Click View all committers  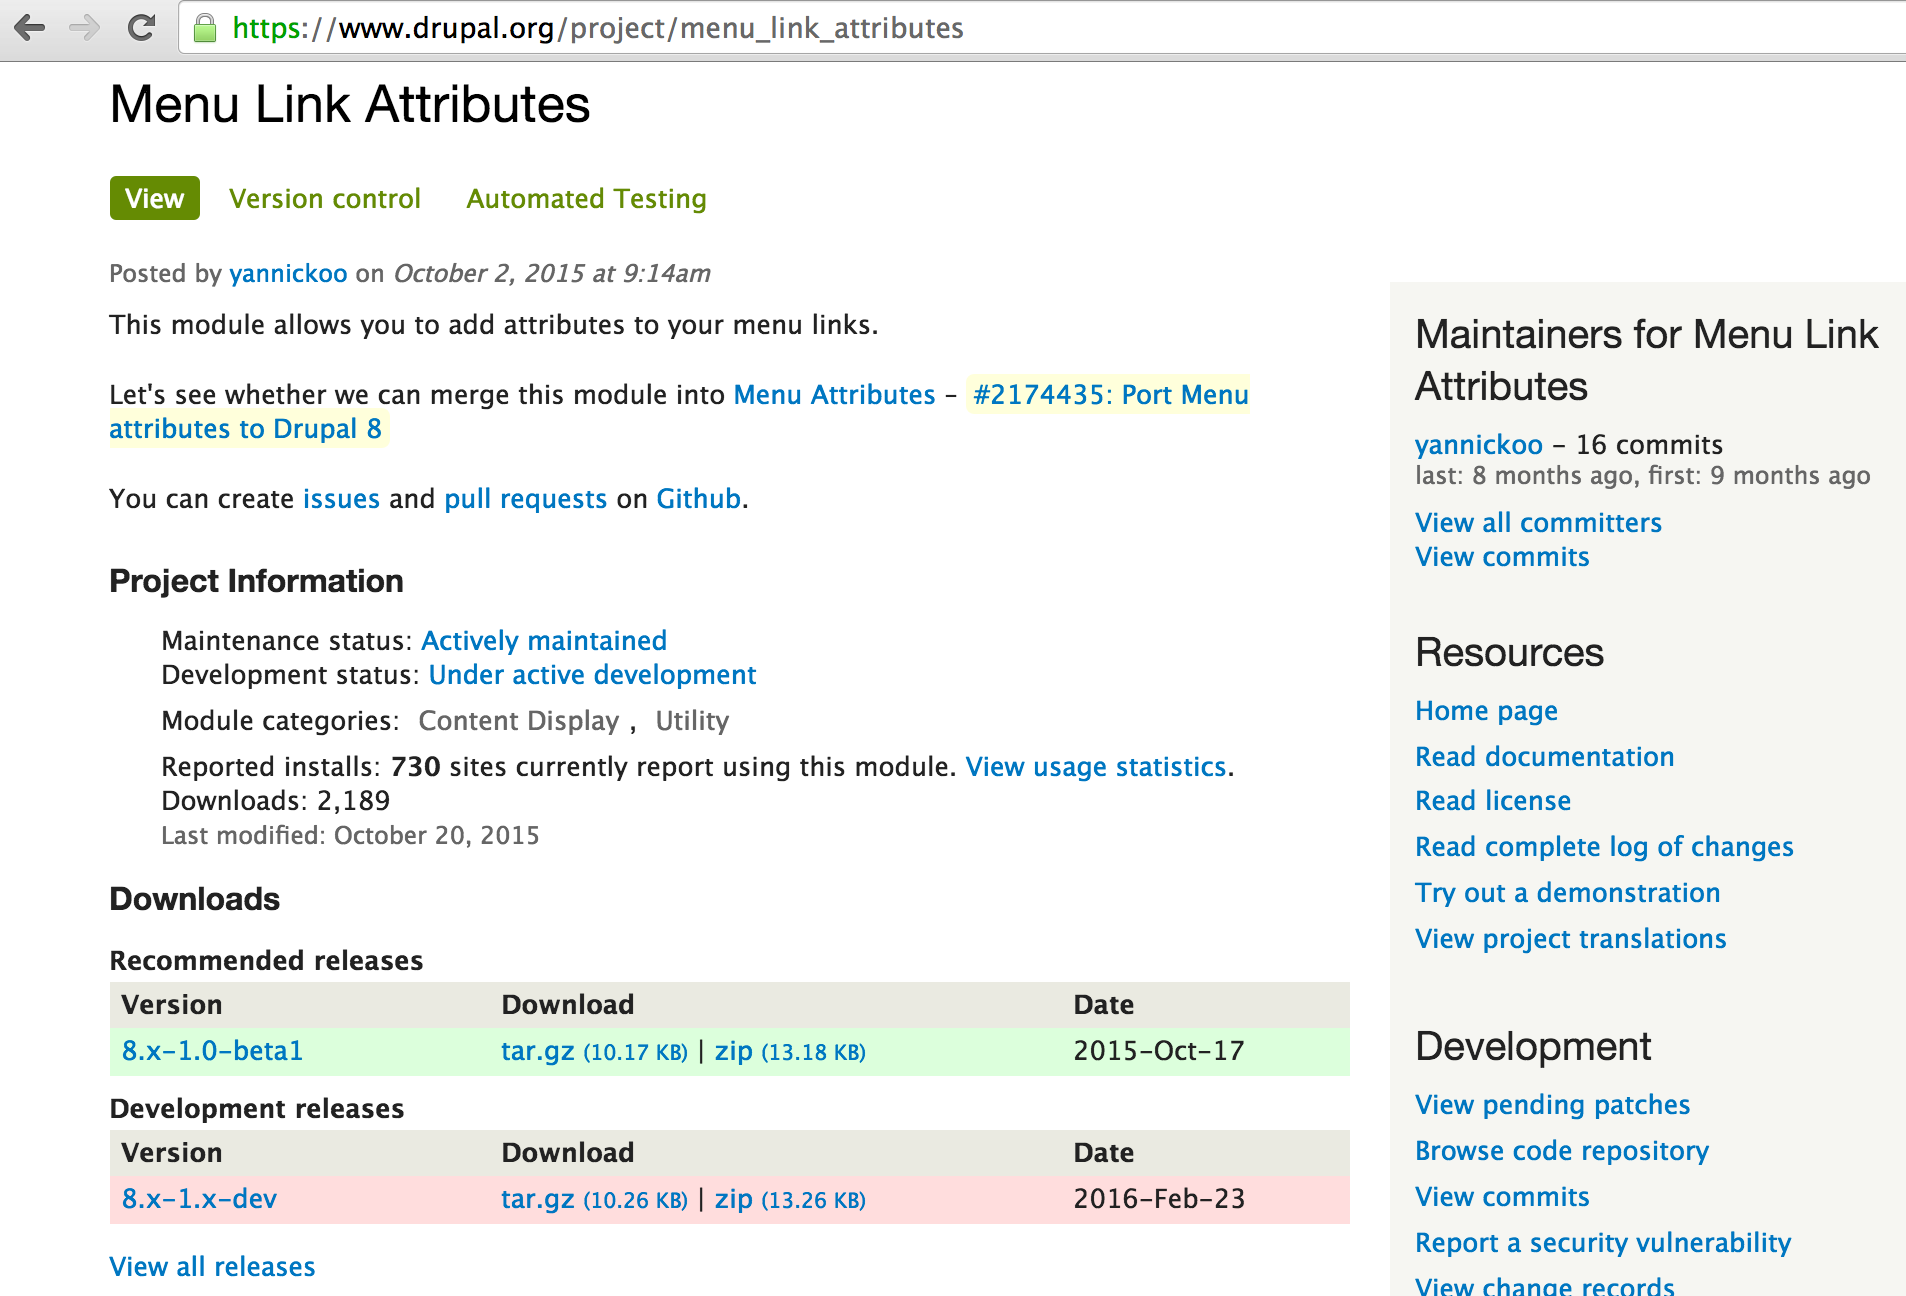[1538, 522]
